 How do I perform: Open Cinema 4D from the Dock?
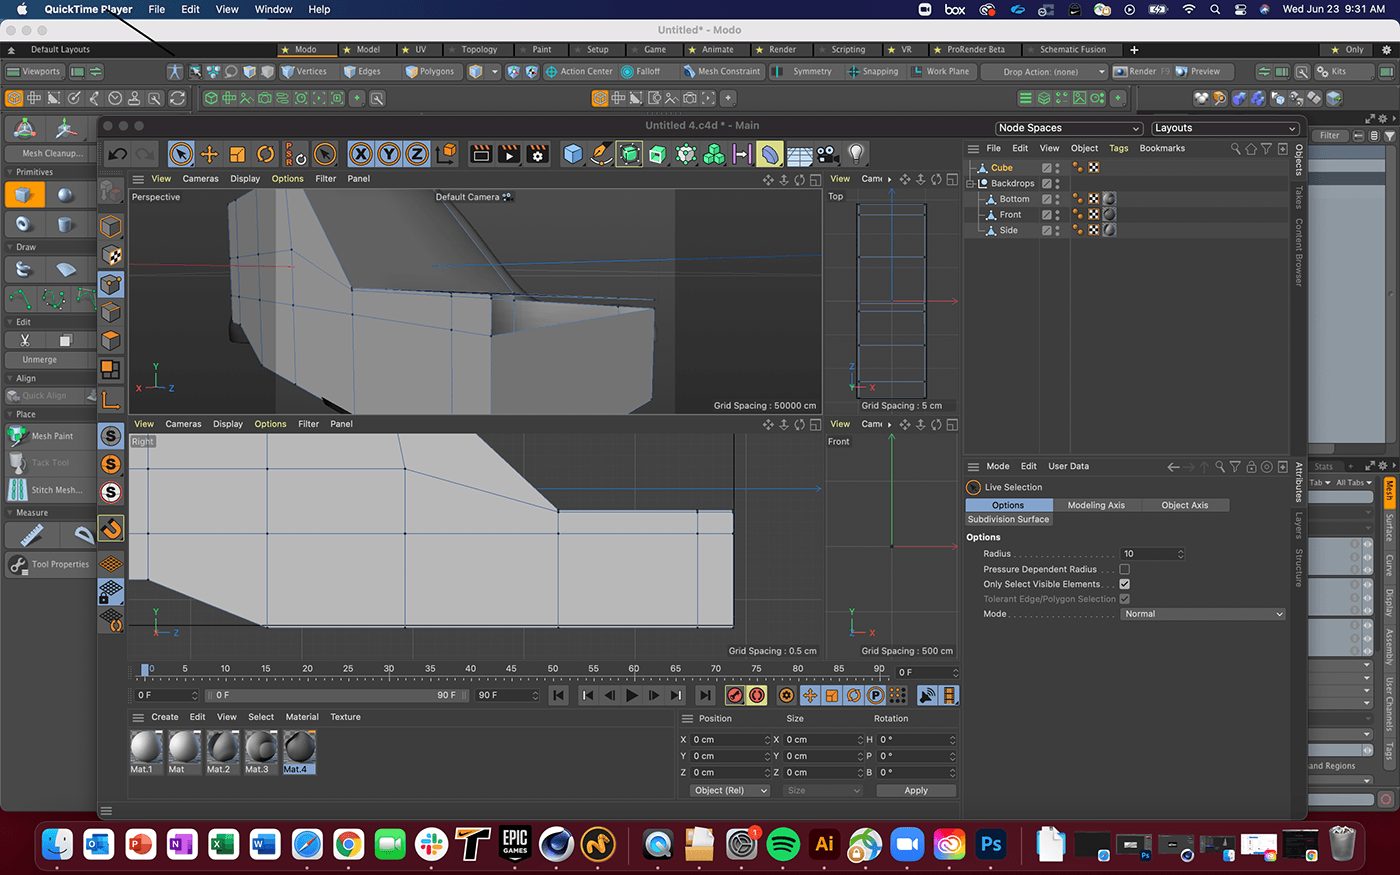pyautogui.click(x=556, y=845)
